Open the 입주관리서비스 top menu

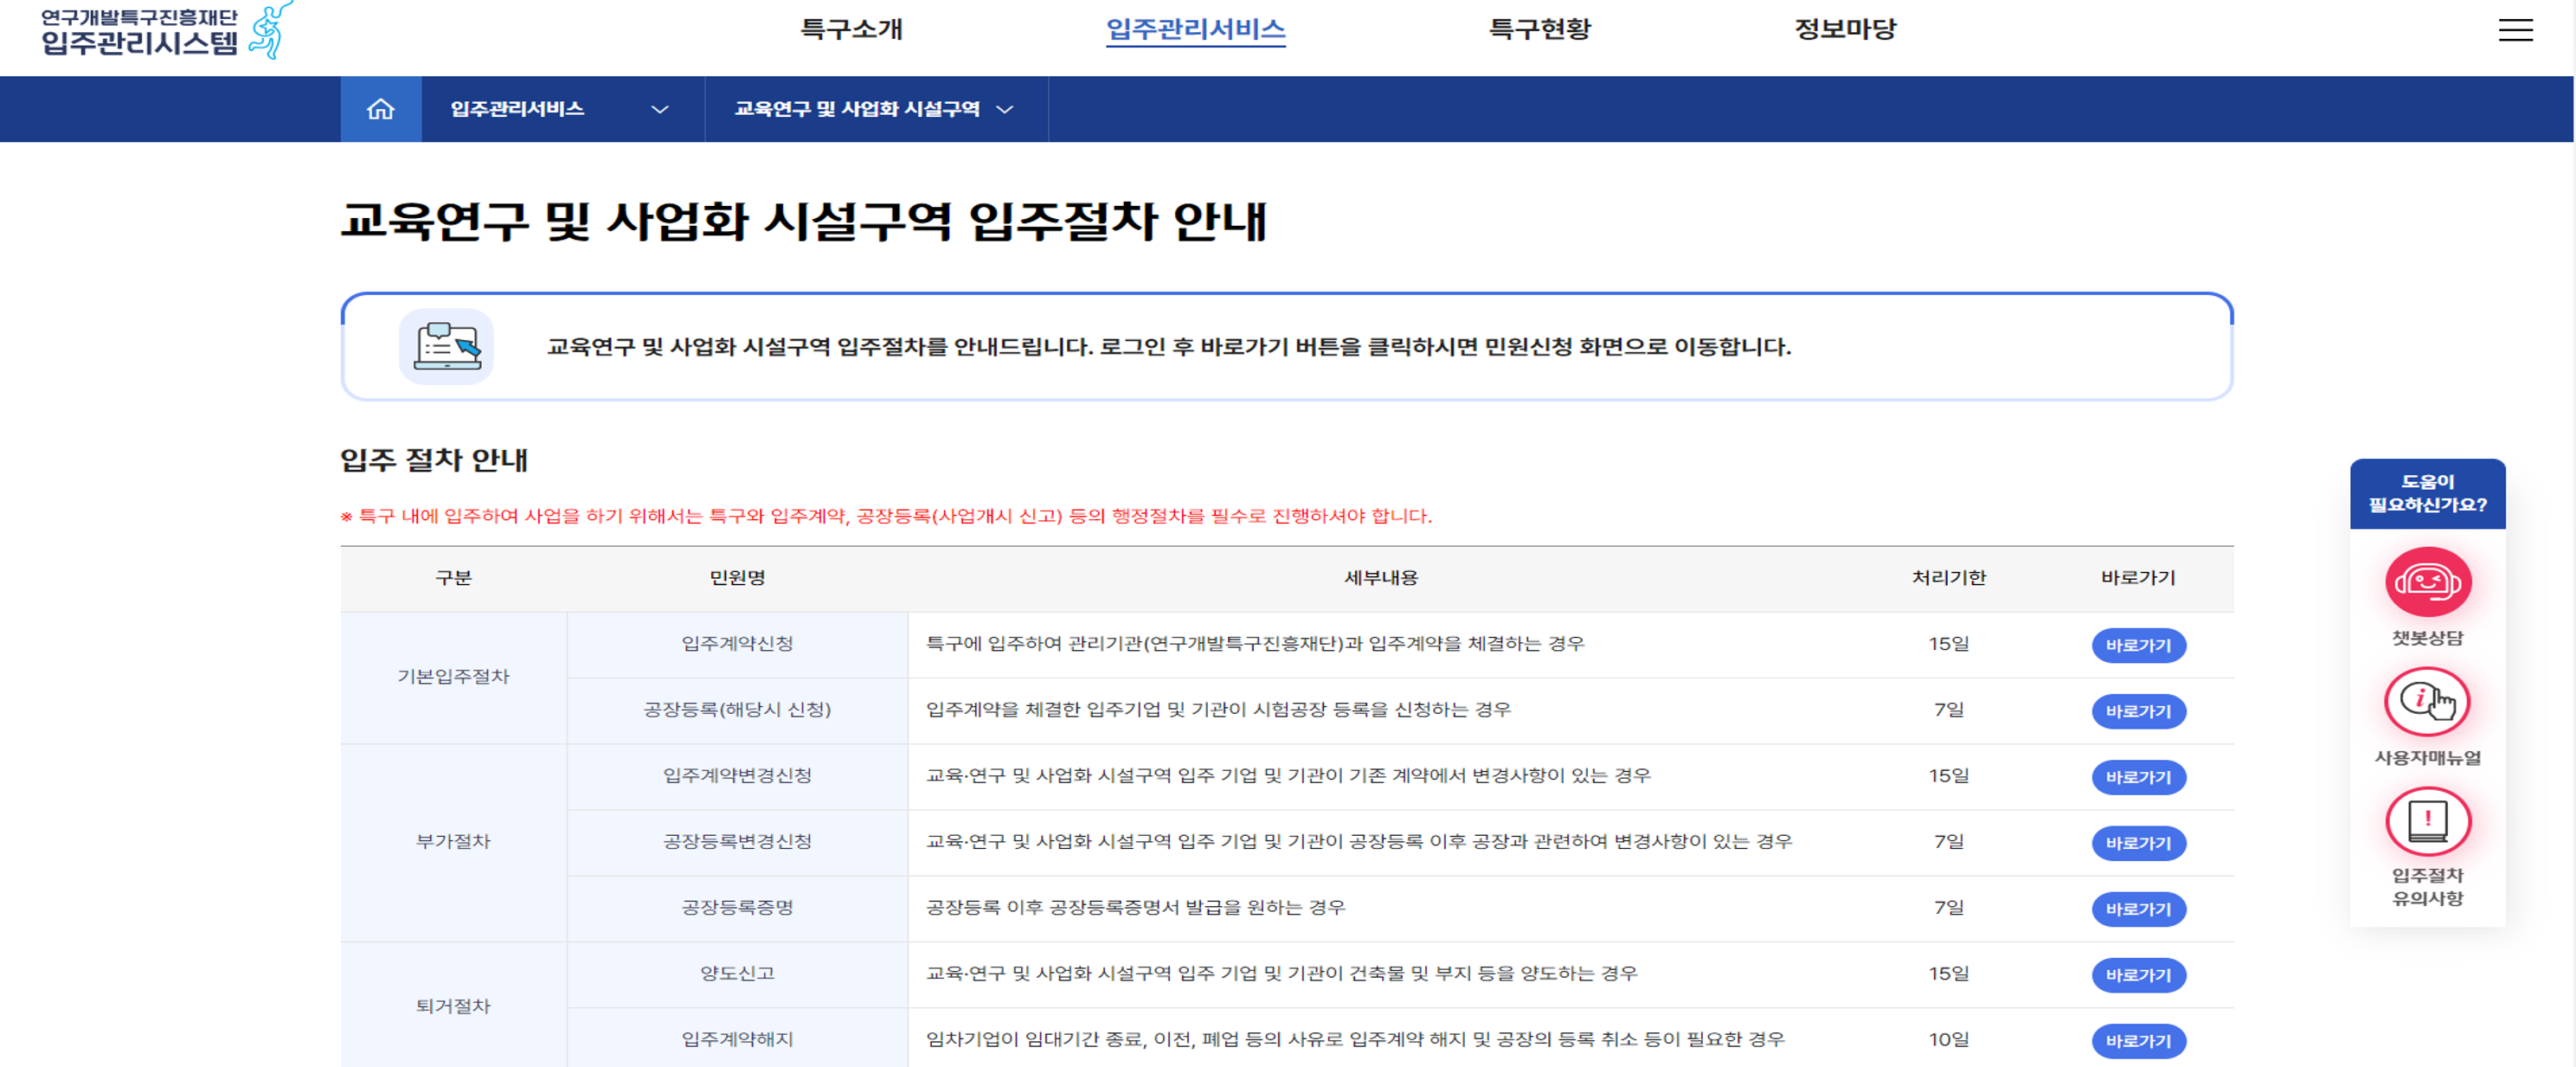pyautogui.click(x=1195, y=29)
